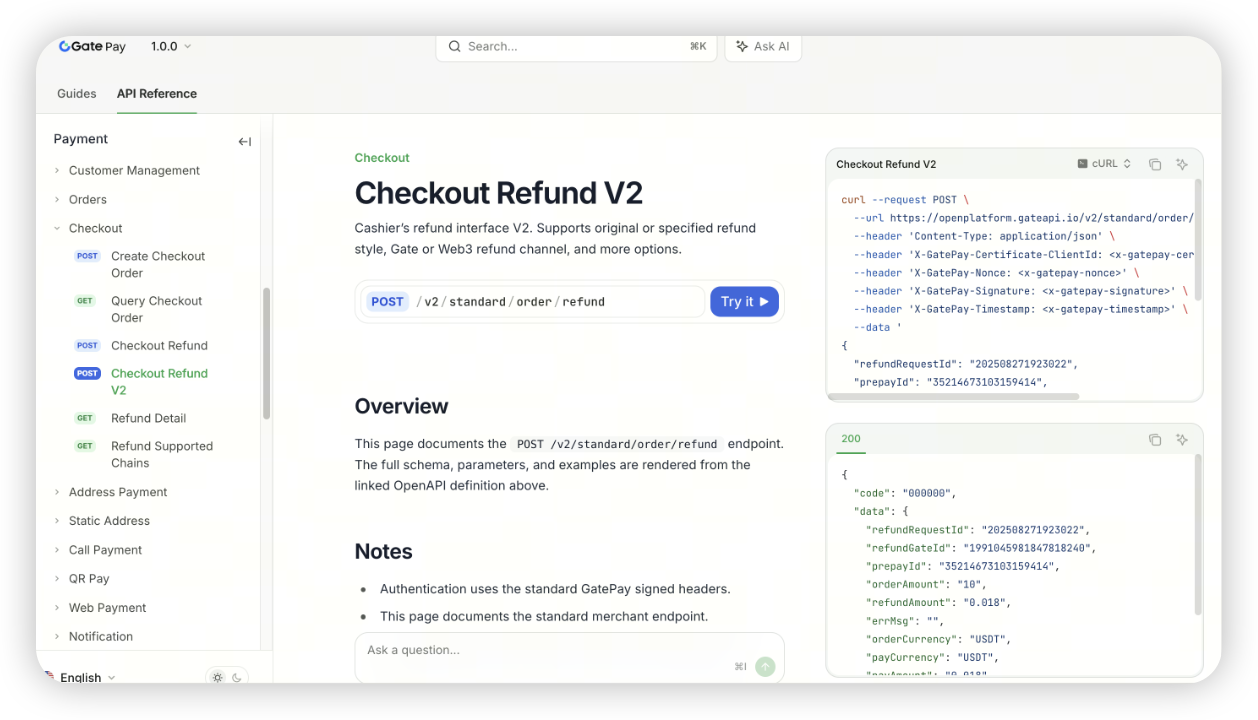Copy the 200 response JSON
This screenshot has height=720, width=1258.
point(1155,439)
